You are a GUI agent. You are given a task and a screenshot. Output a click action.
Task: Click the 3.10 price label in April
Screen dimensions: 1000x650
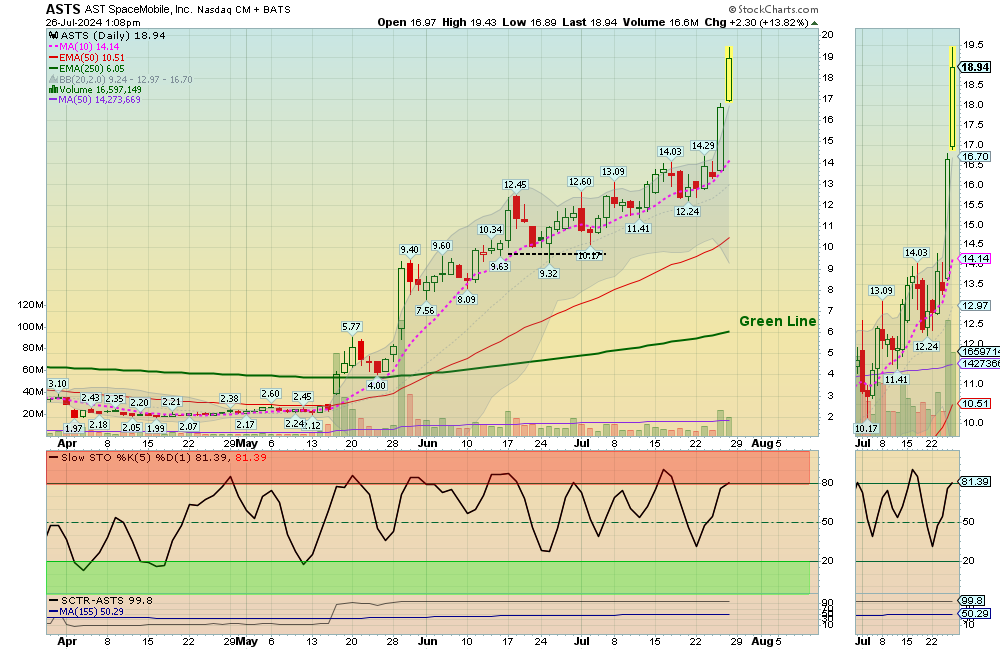click(57, 384)
